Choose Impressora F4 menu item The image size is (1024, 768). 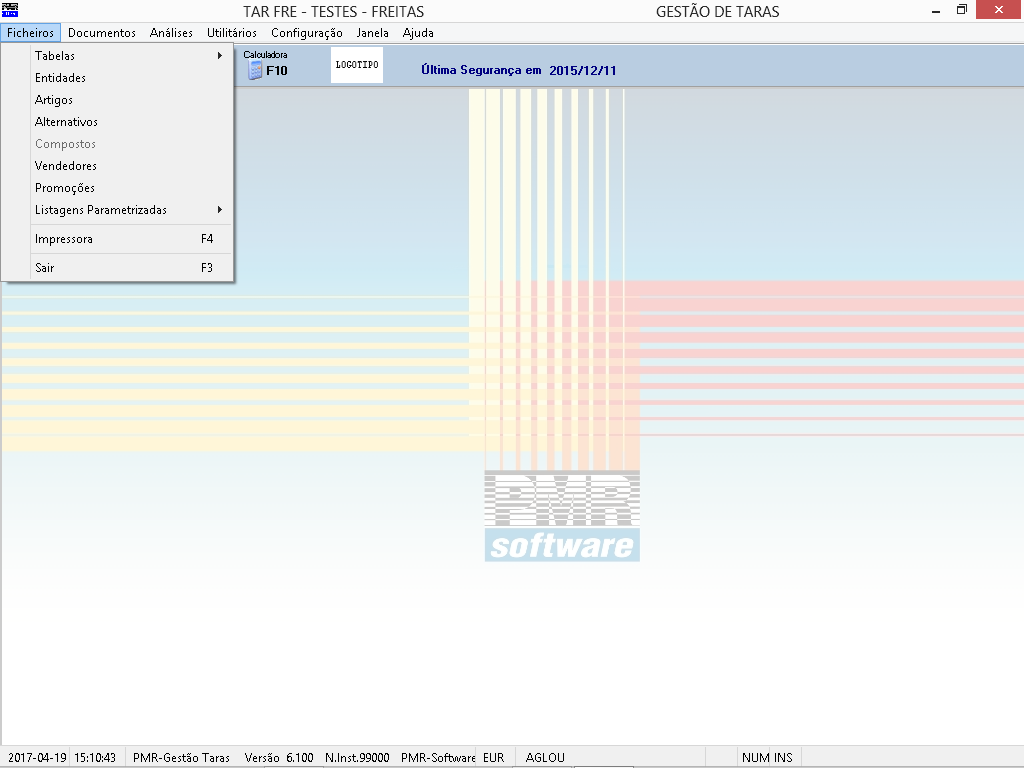pyautogui.click(x=130, y=239)
